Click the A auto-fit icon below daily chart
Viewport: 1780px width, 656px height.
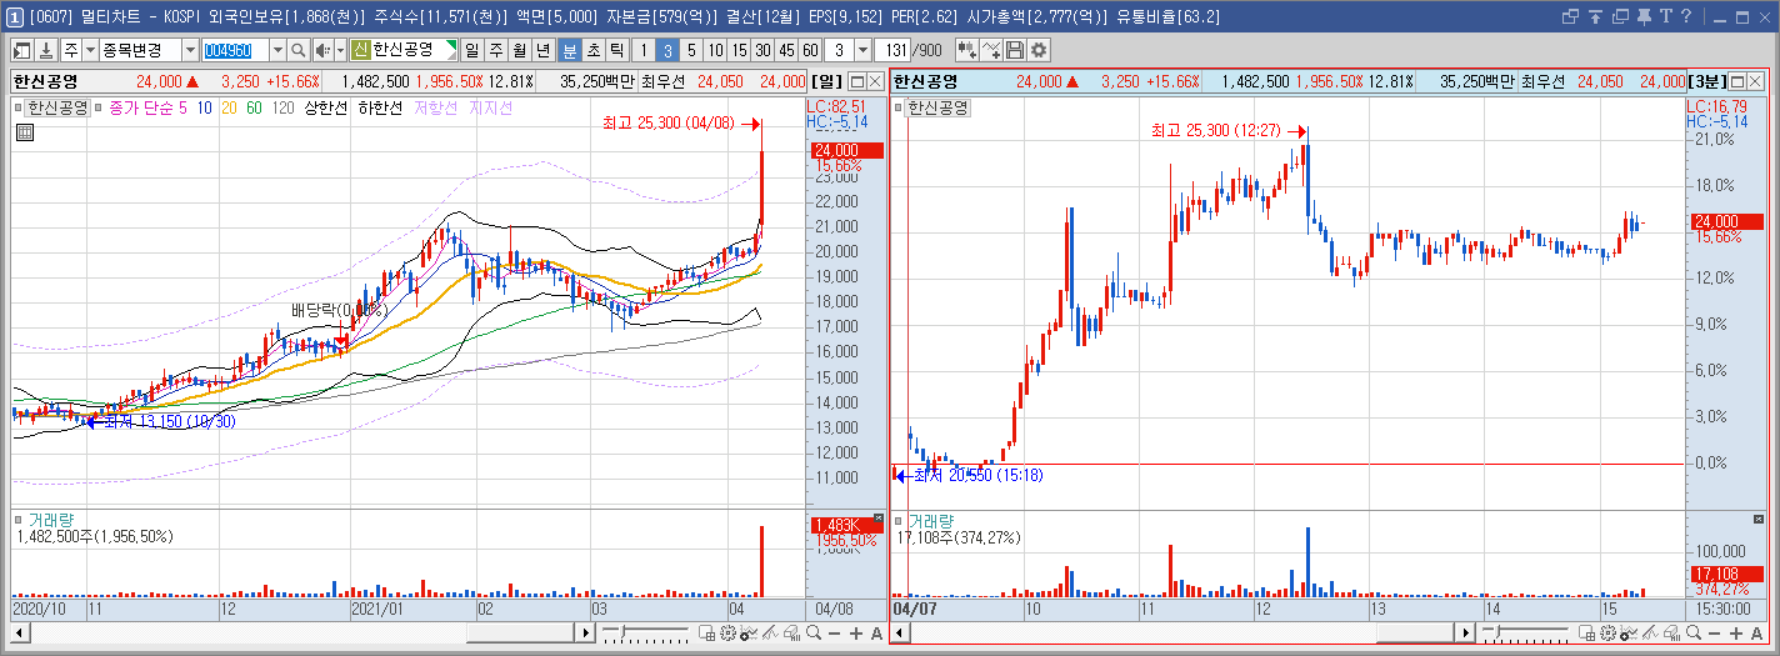tap(877, 633)
